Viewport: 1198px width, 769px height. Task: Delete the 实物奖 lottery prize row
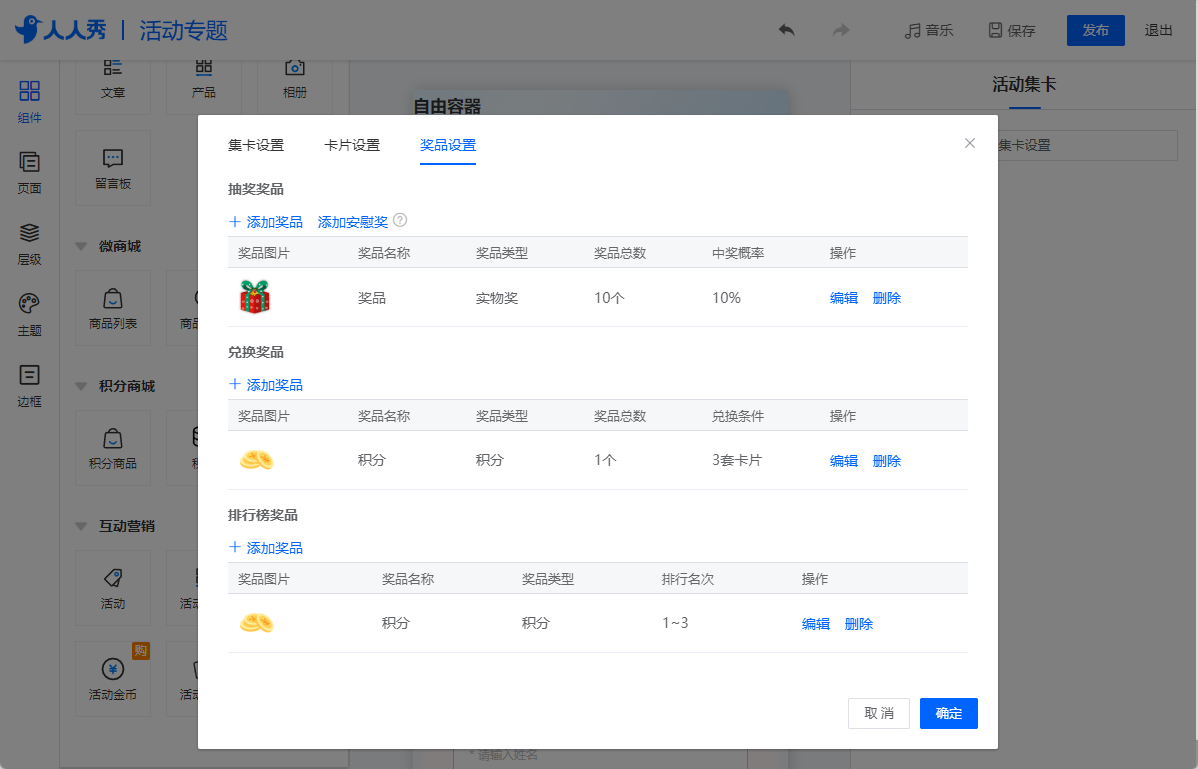[x=886, y=298]
